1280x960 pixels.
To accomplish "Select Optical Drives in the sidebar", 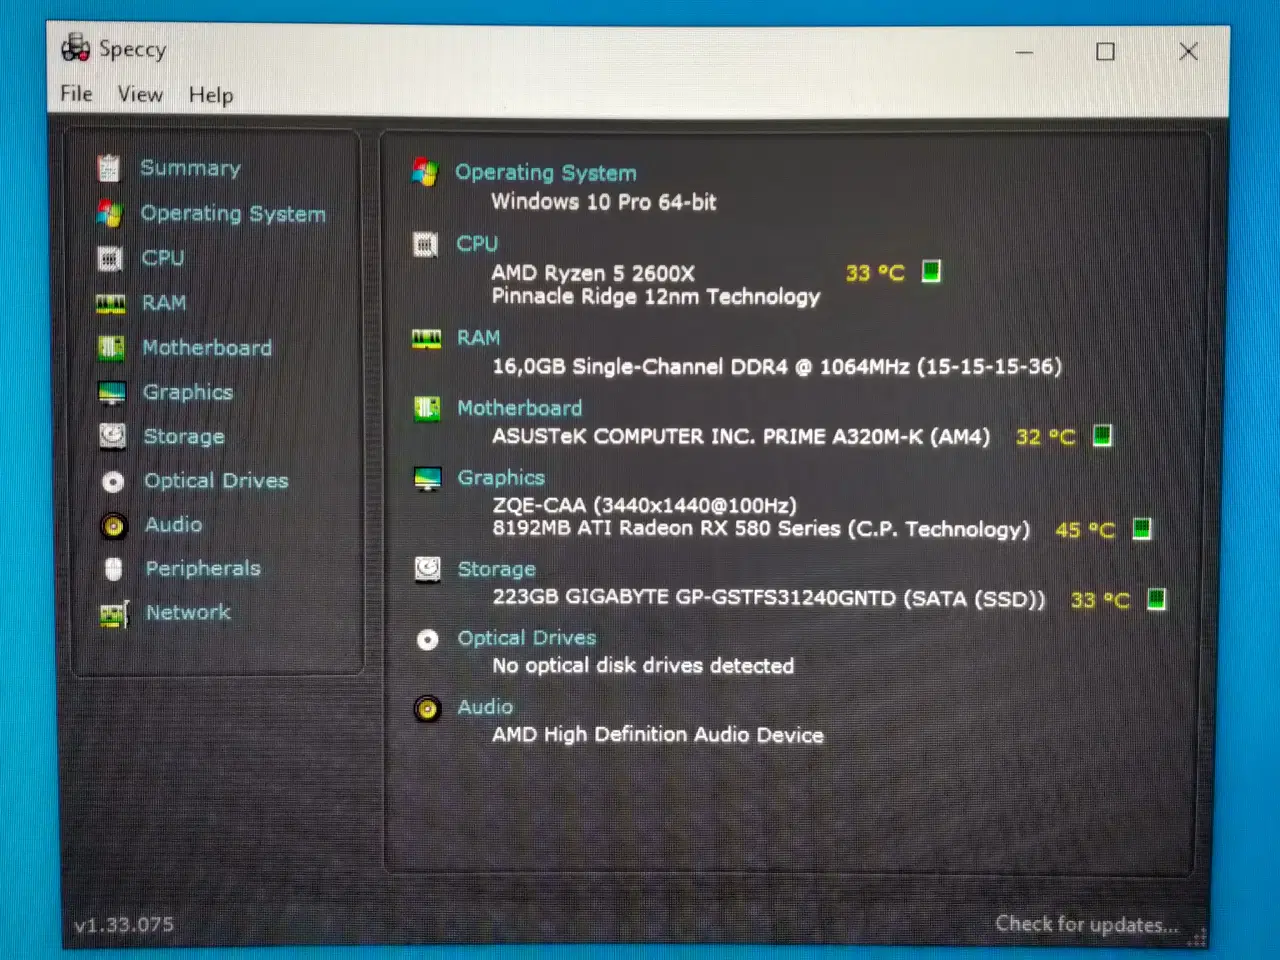I will tap(216, 481).
